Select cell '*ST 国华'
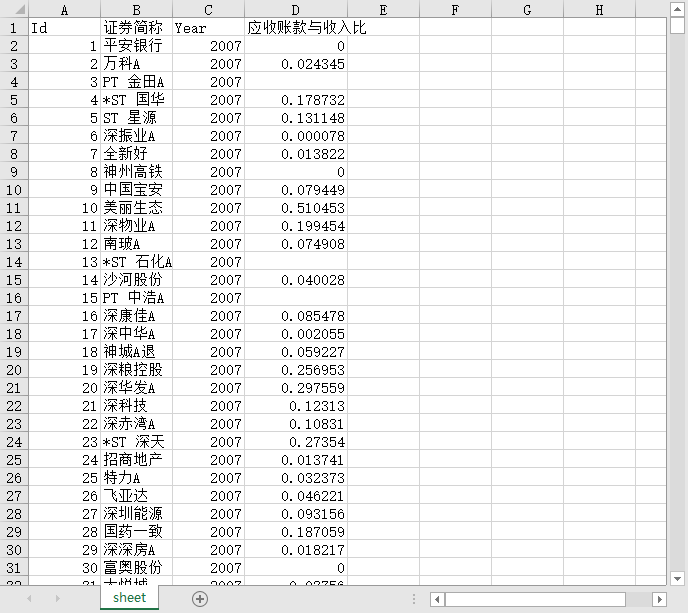This screenshot has width=688, height=613. (x=136, y=100)
